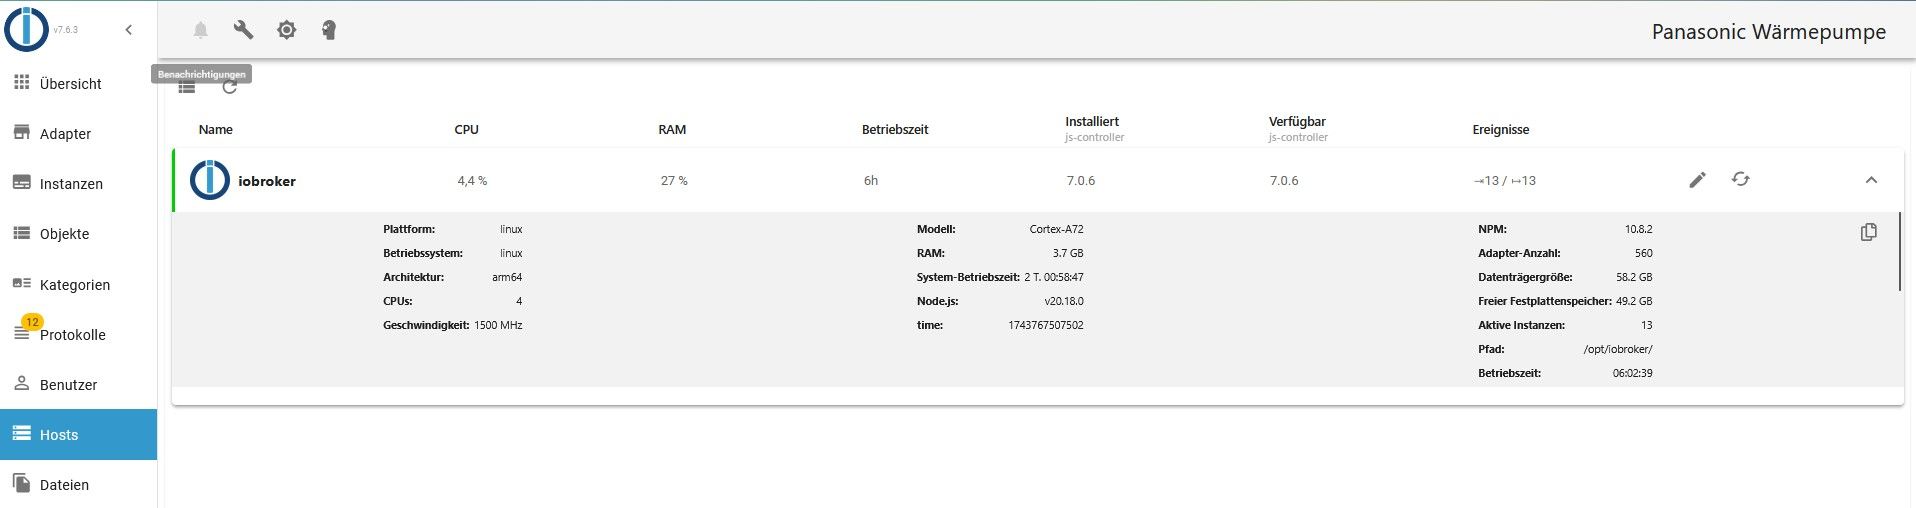Open Protokolle log page
Image resolution: width=1916 pixels, height=508 pixels.
(x=78, y=335)
